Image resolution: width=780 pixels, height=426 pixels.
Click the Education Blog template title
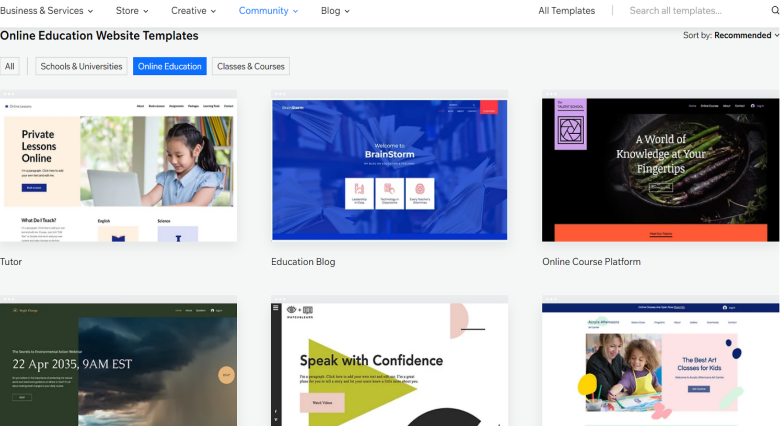pyautogui.click(x=303, y=262)
